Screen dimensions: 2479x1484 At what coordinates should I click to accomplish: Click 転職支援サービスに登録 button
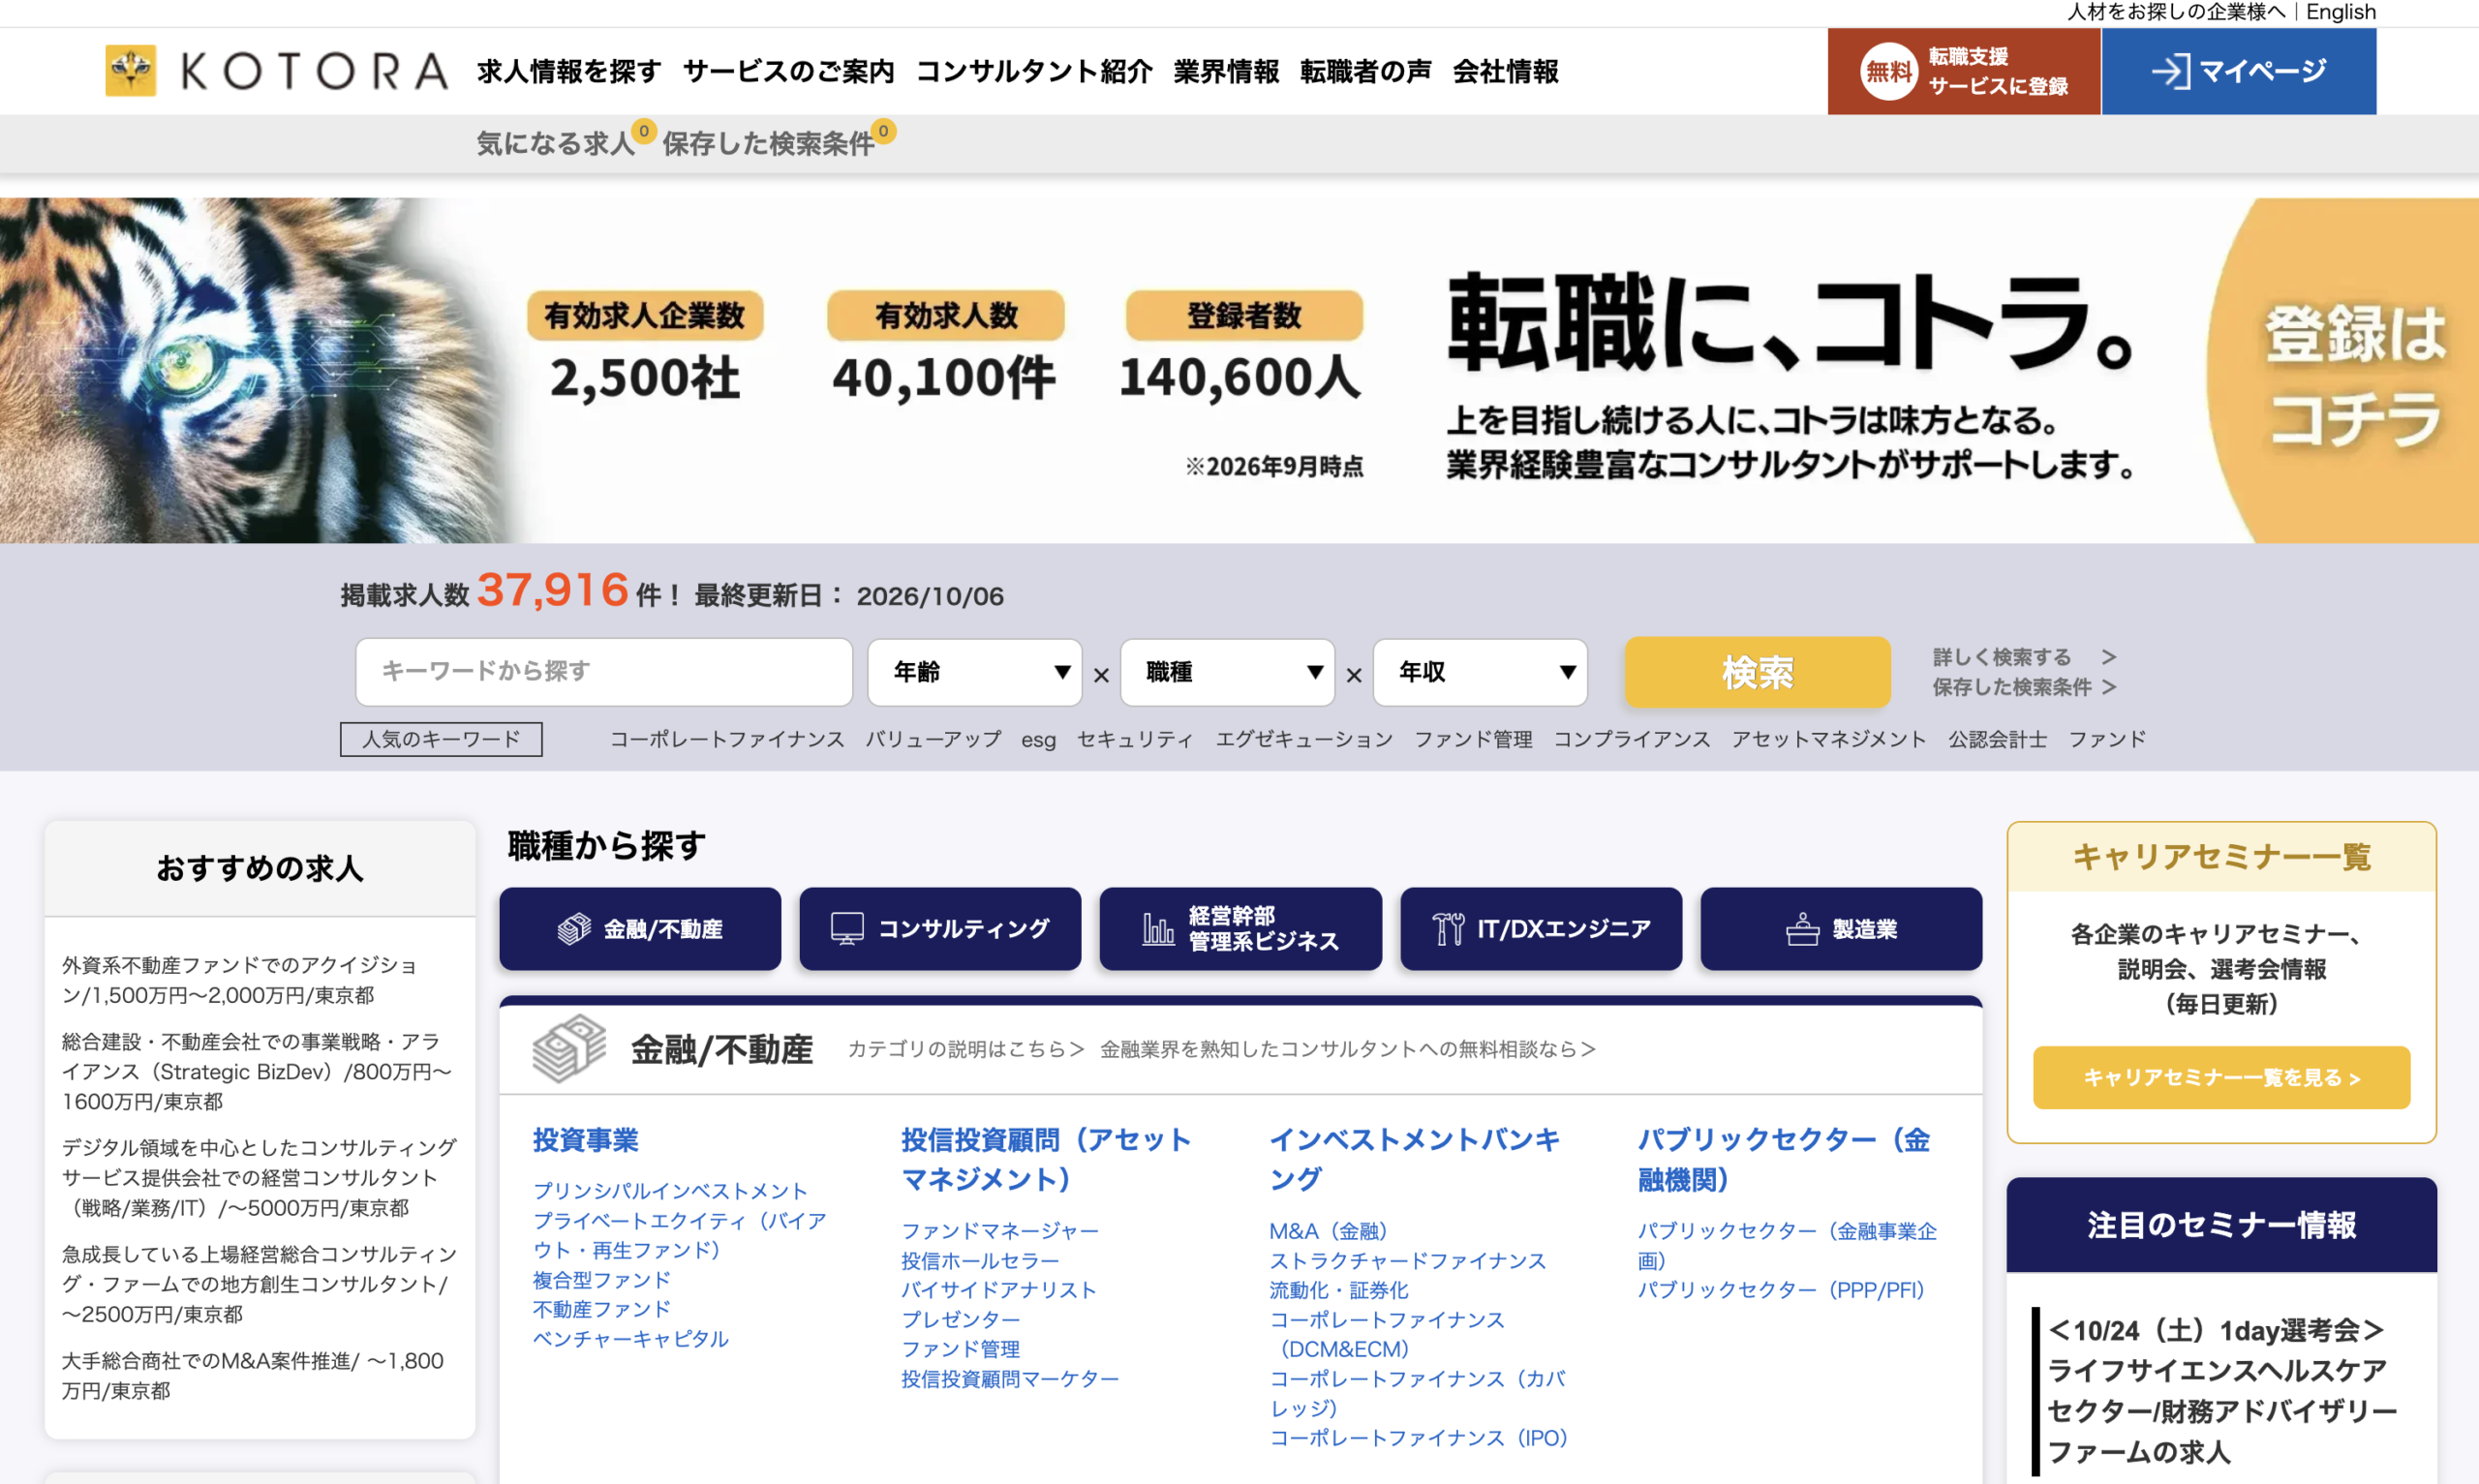pyautogui.click(x=1964, y=71)
